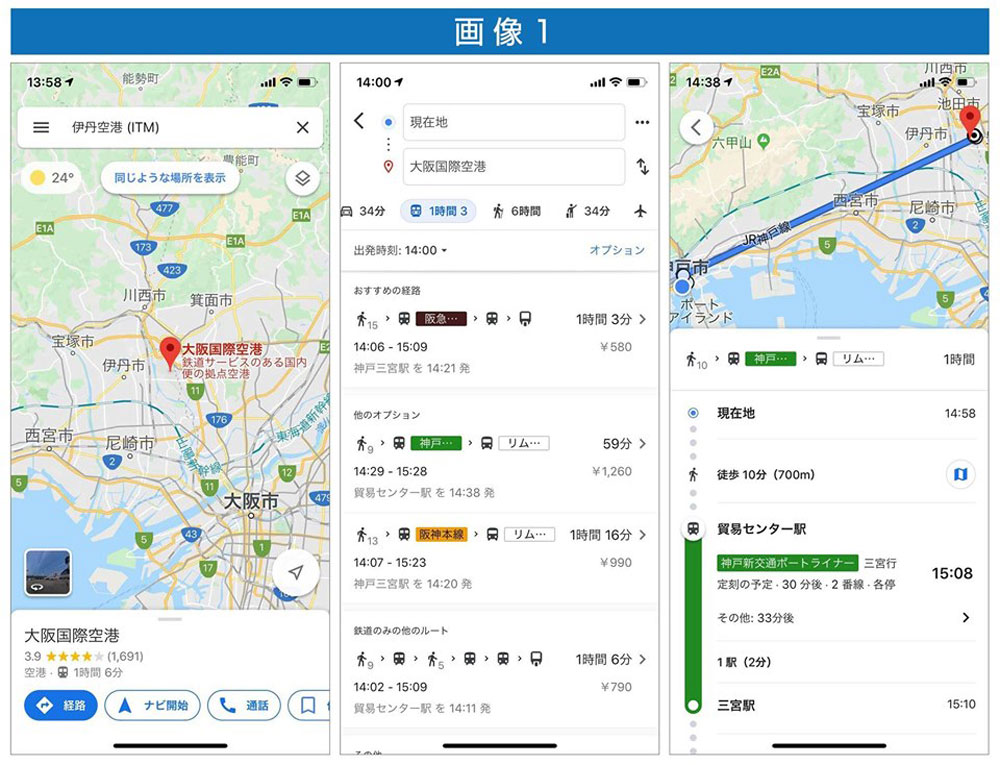Open the オプション link
1000x765 pixels.
[x=617, y=250]
